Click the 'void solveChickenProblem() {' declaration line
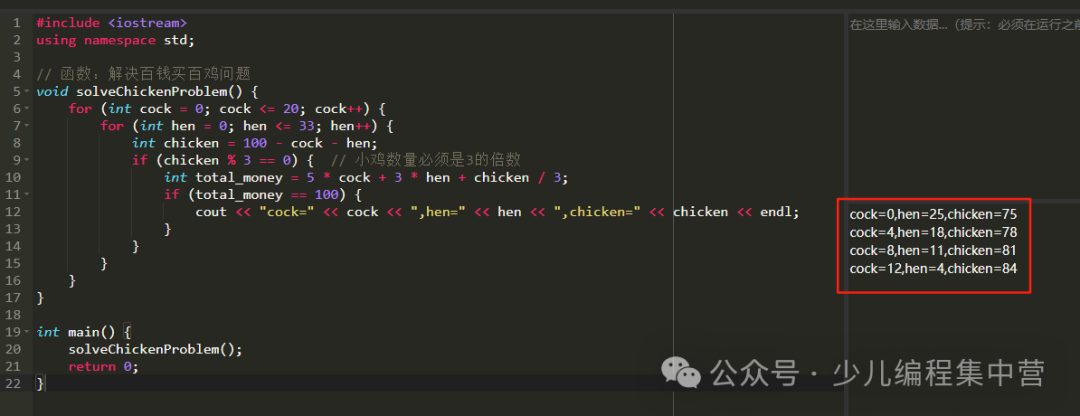1080x416 pixels. click(x=147, y=92)
